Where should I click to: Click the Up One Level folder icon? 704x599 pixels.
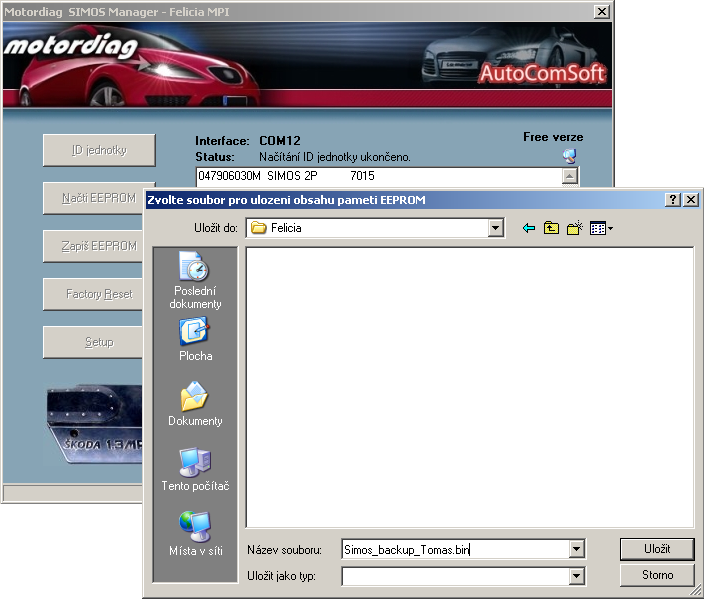click(551, 228)
